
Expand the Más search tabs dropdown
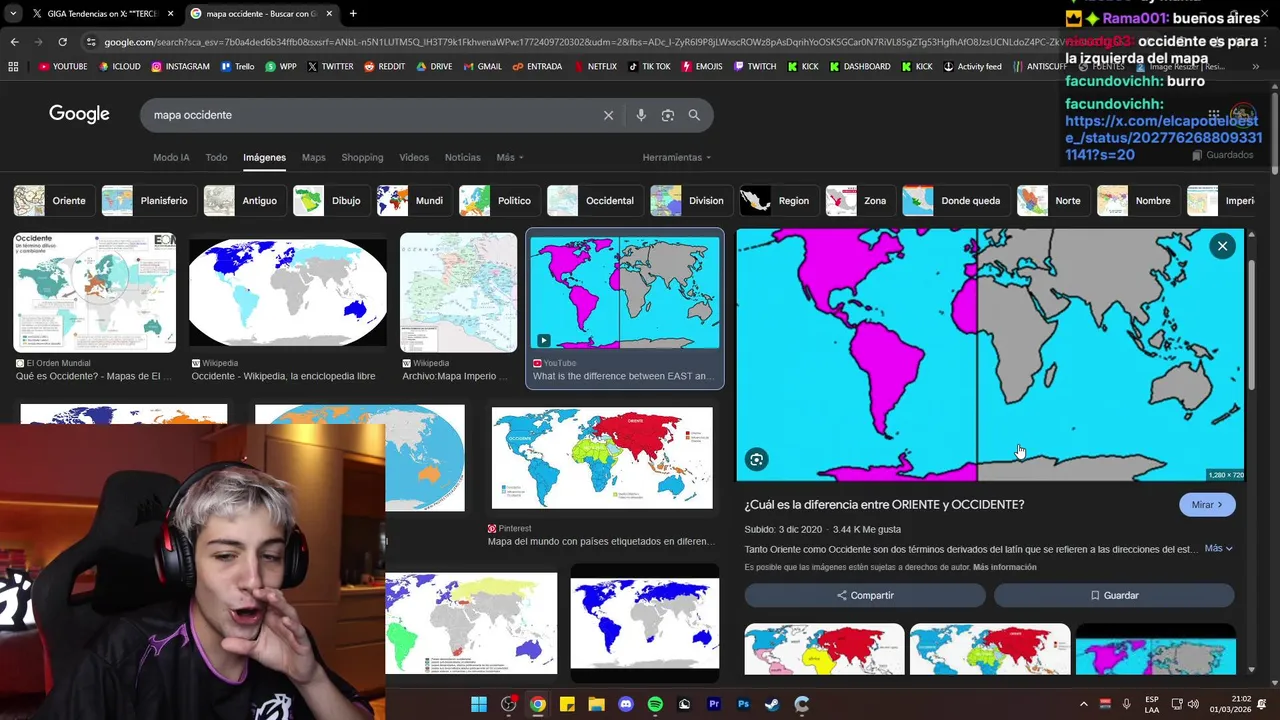click(x=510, y=157)
